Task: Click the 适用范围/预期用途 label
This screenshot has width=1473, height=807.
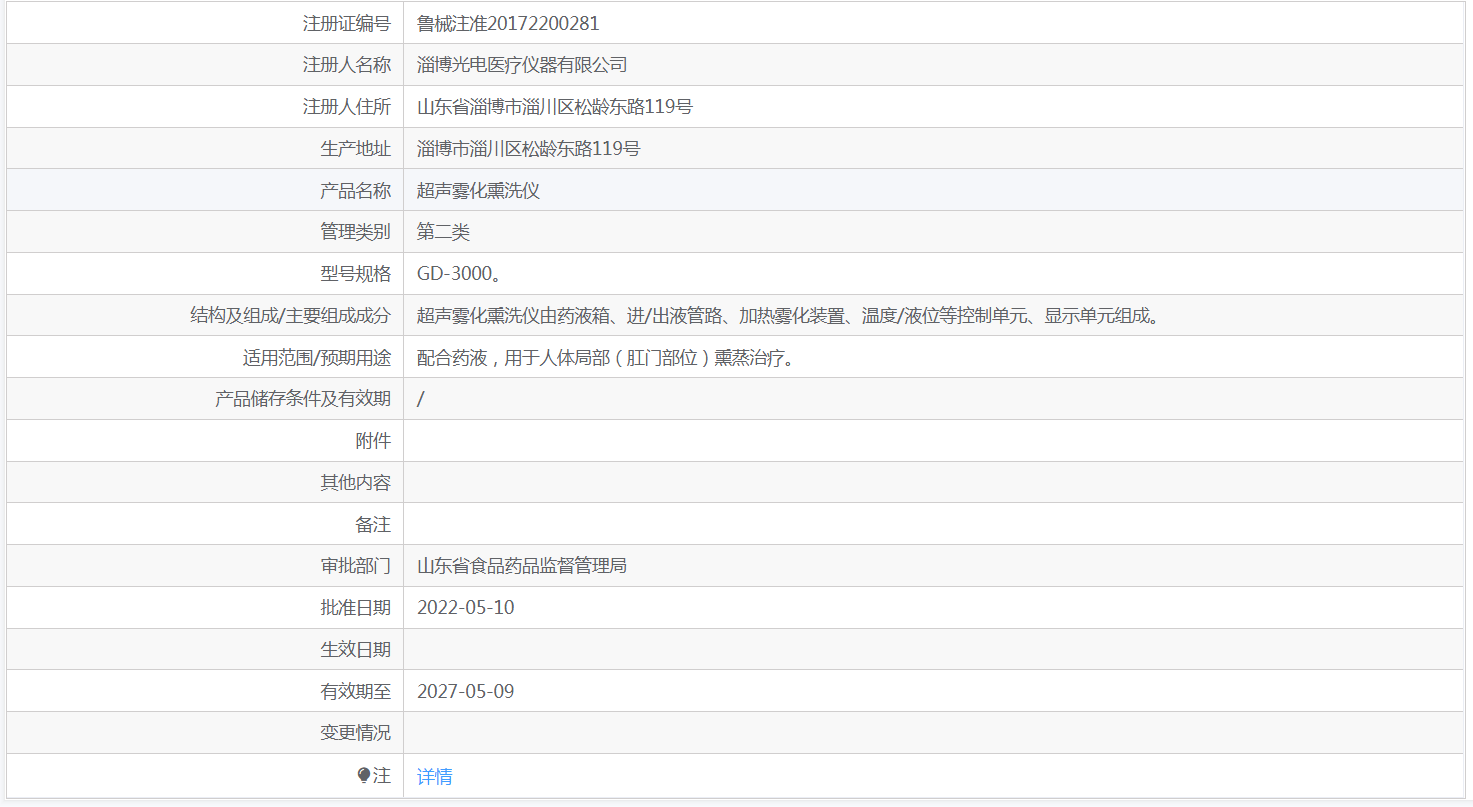Action: [x=317, y=358]
